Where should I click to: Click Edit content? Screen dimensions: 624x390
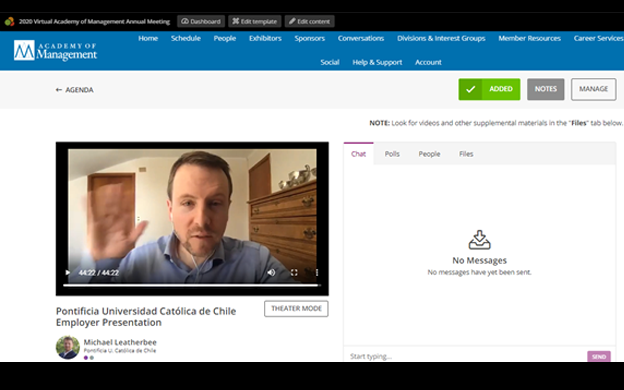click(x=310, y=21)
